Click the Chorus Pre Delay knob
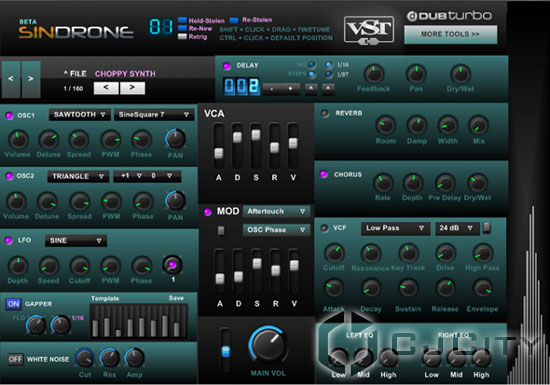 point(444,183)
